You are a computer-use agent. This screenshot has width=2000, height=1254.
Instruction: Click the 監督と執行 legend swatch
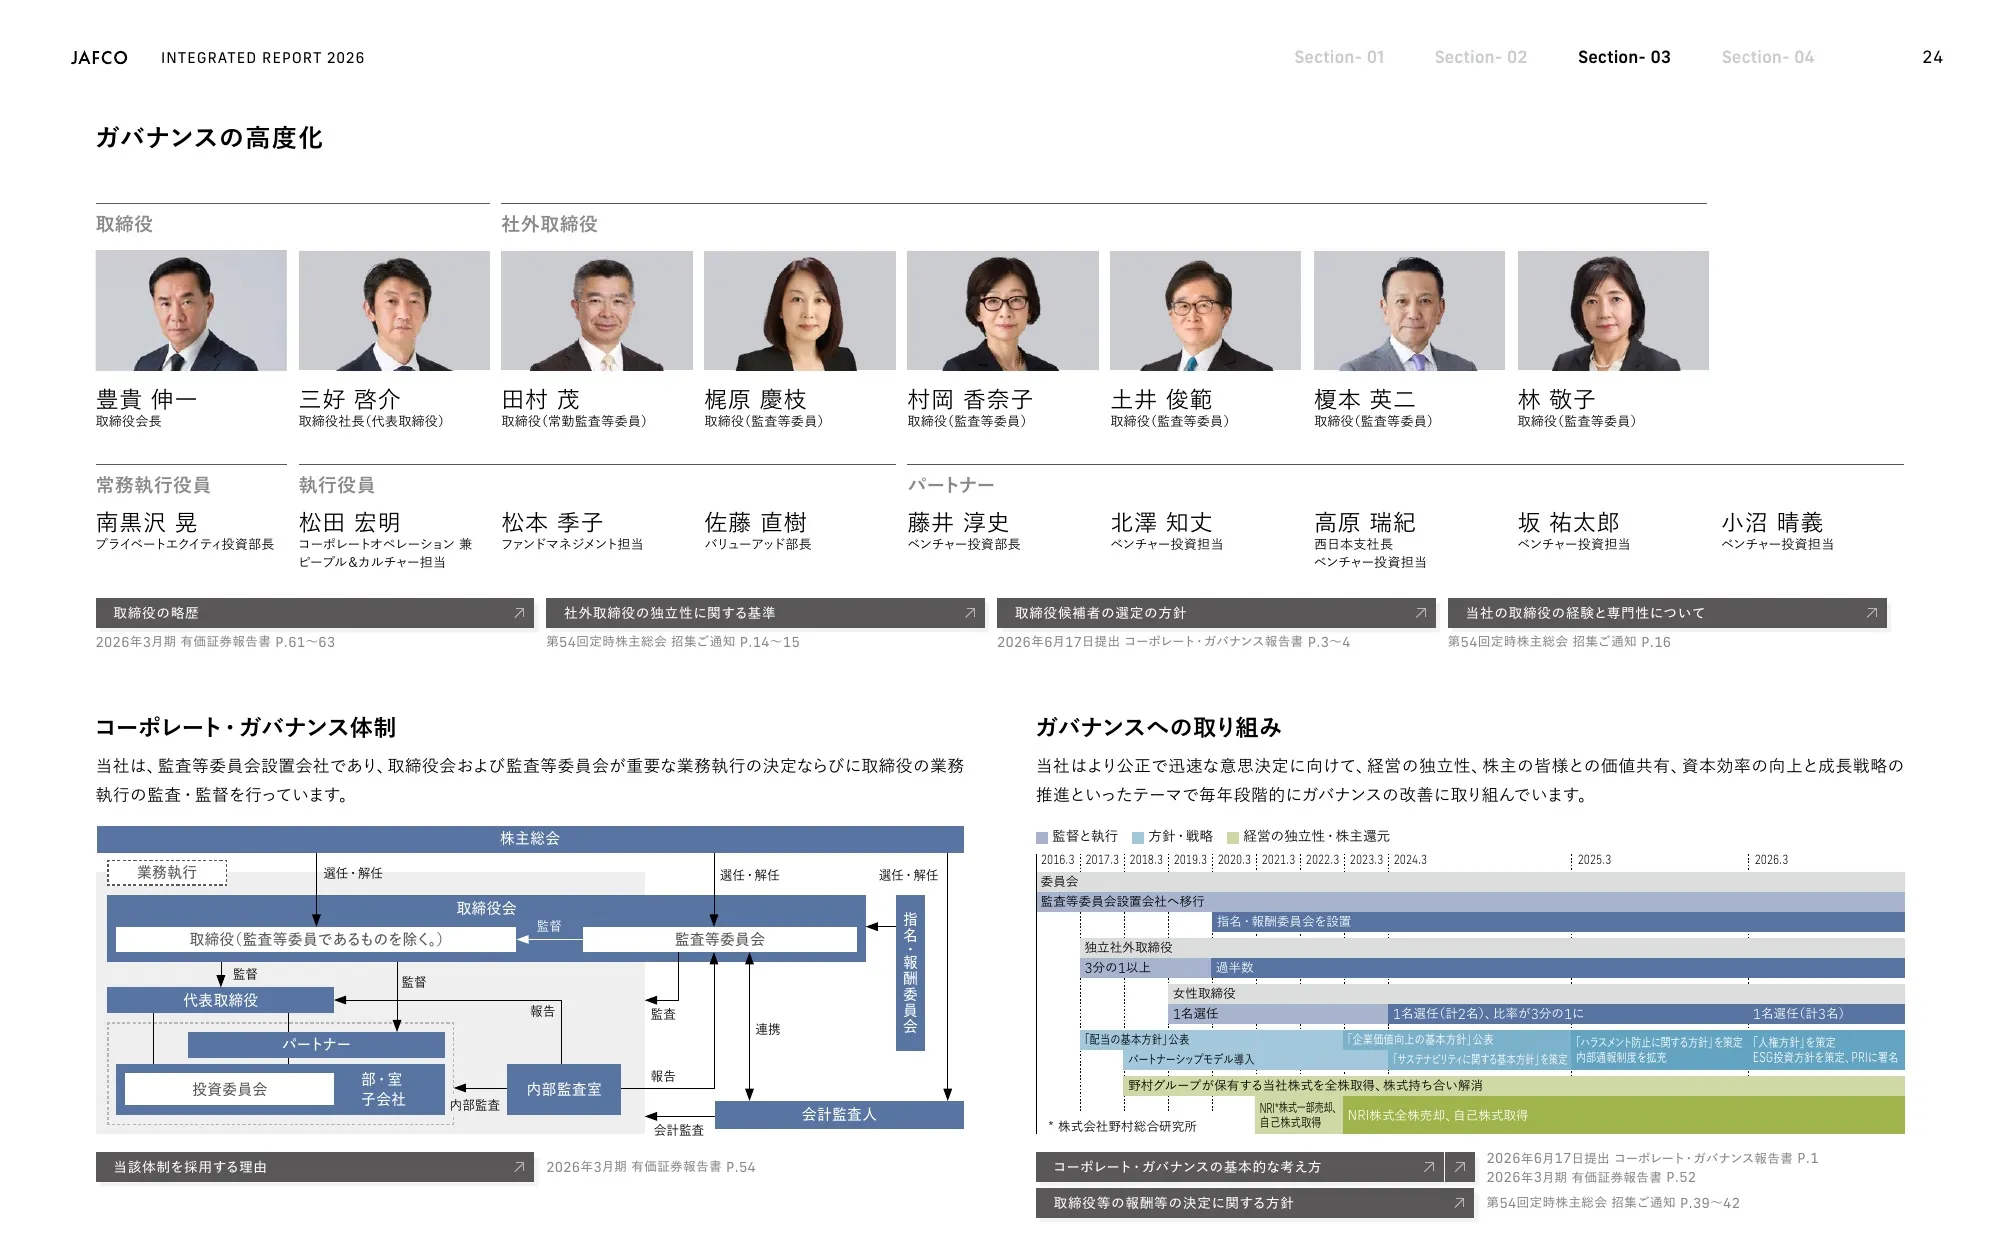click(1042, 837)
